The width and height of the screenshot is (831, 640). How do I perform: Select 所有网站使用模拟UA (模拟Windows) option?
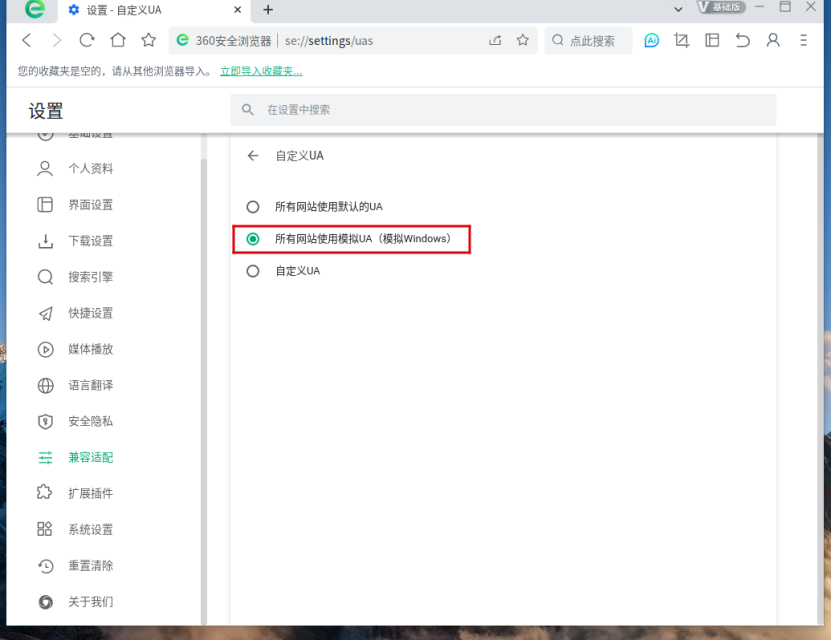[253, 239]
